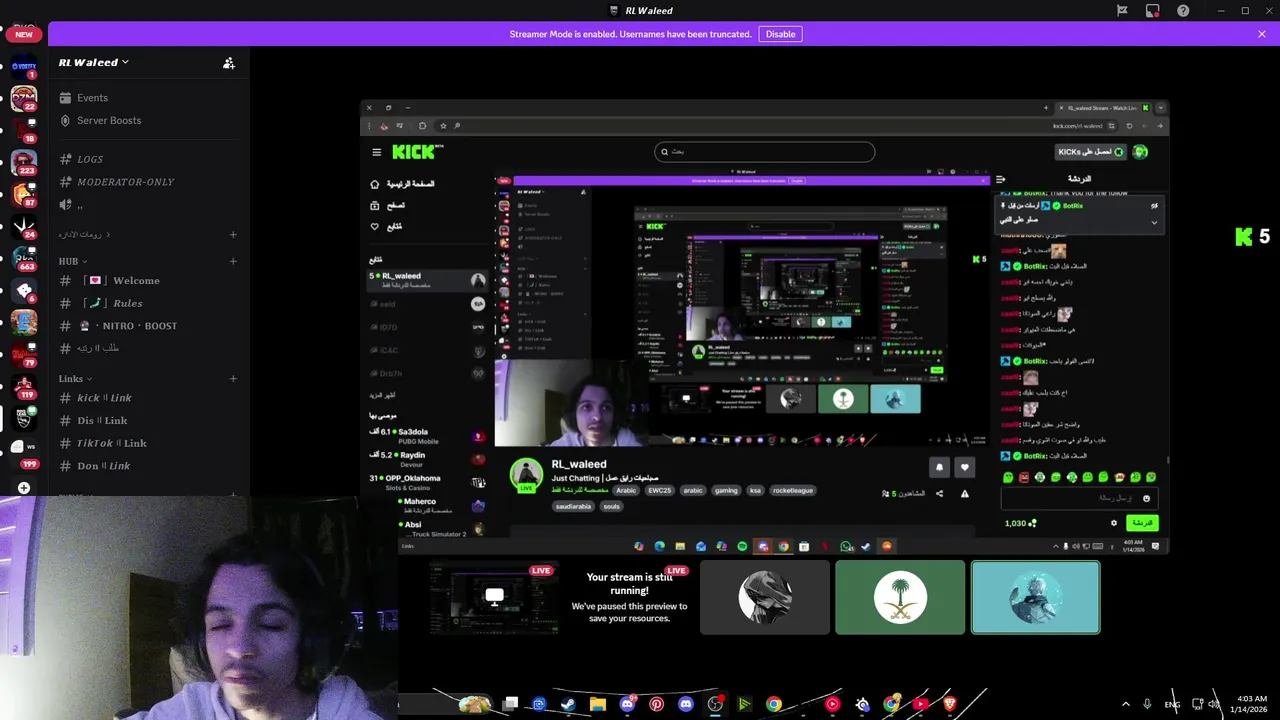Screen dimensions: 1280x720
Task: Create a channel in the HUB category
Action: point(233,261)
